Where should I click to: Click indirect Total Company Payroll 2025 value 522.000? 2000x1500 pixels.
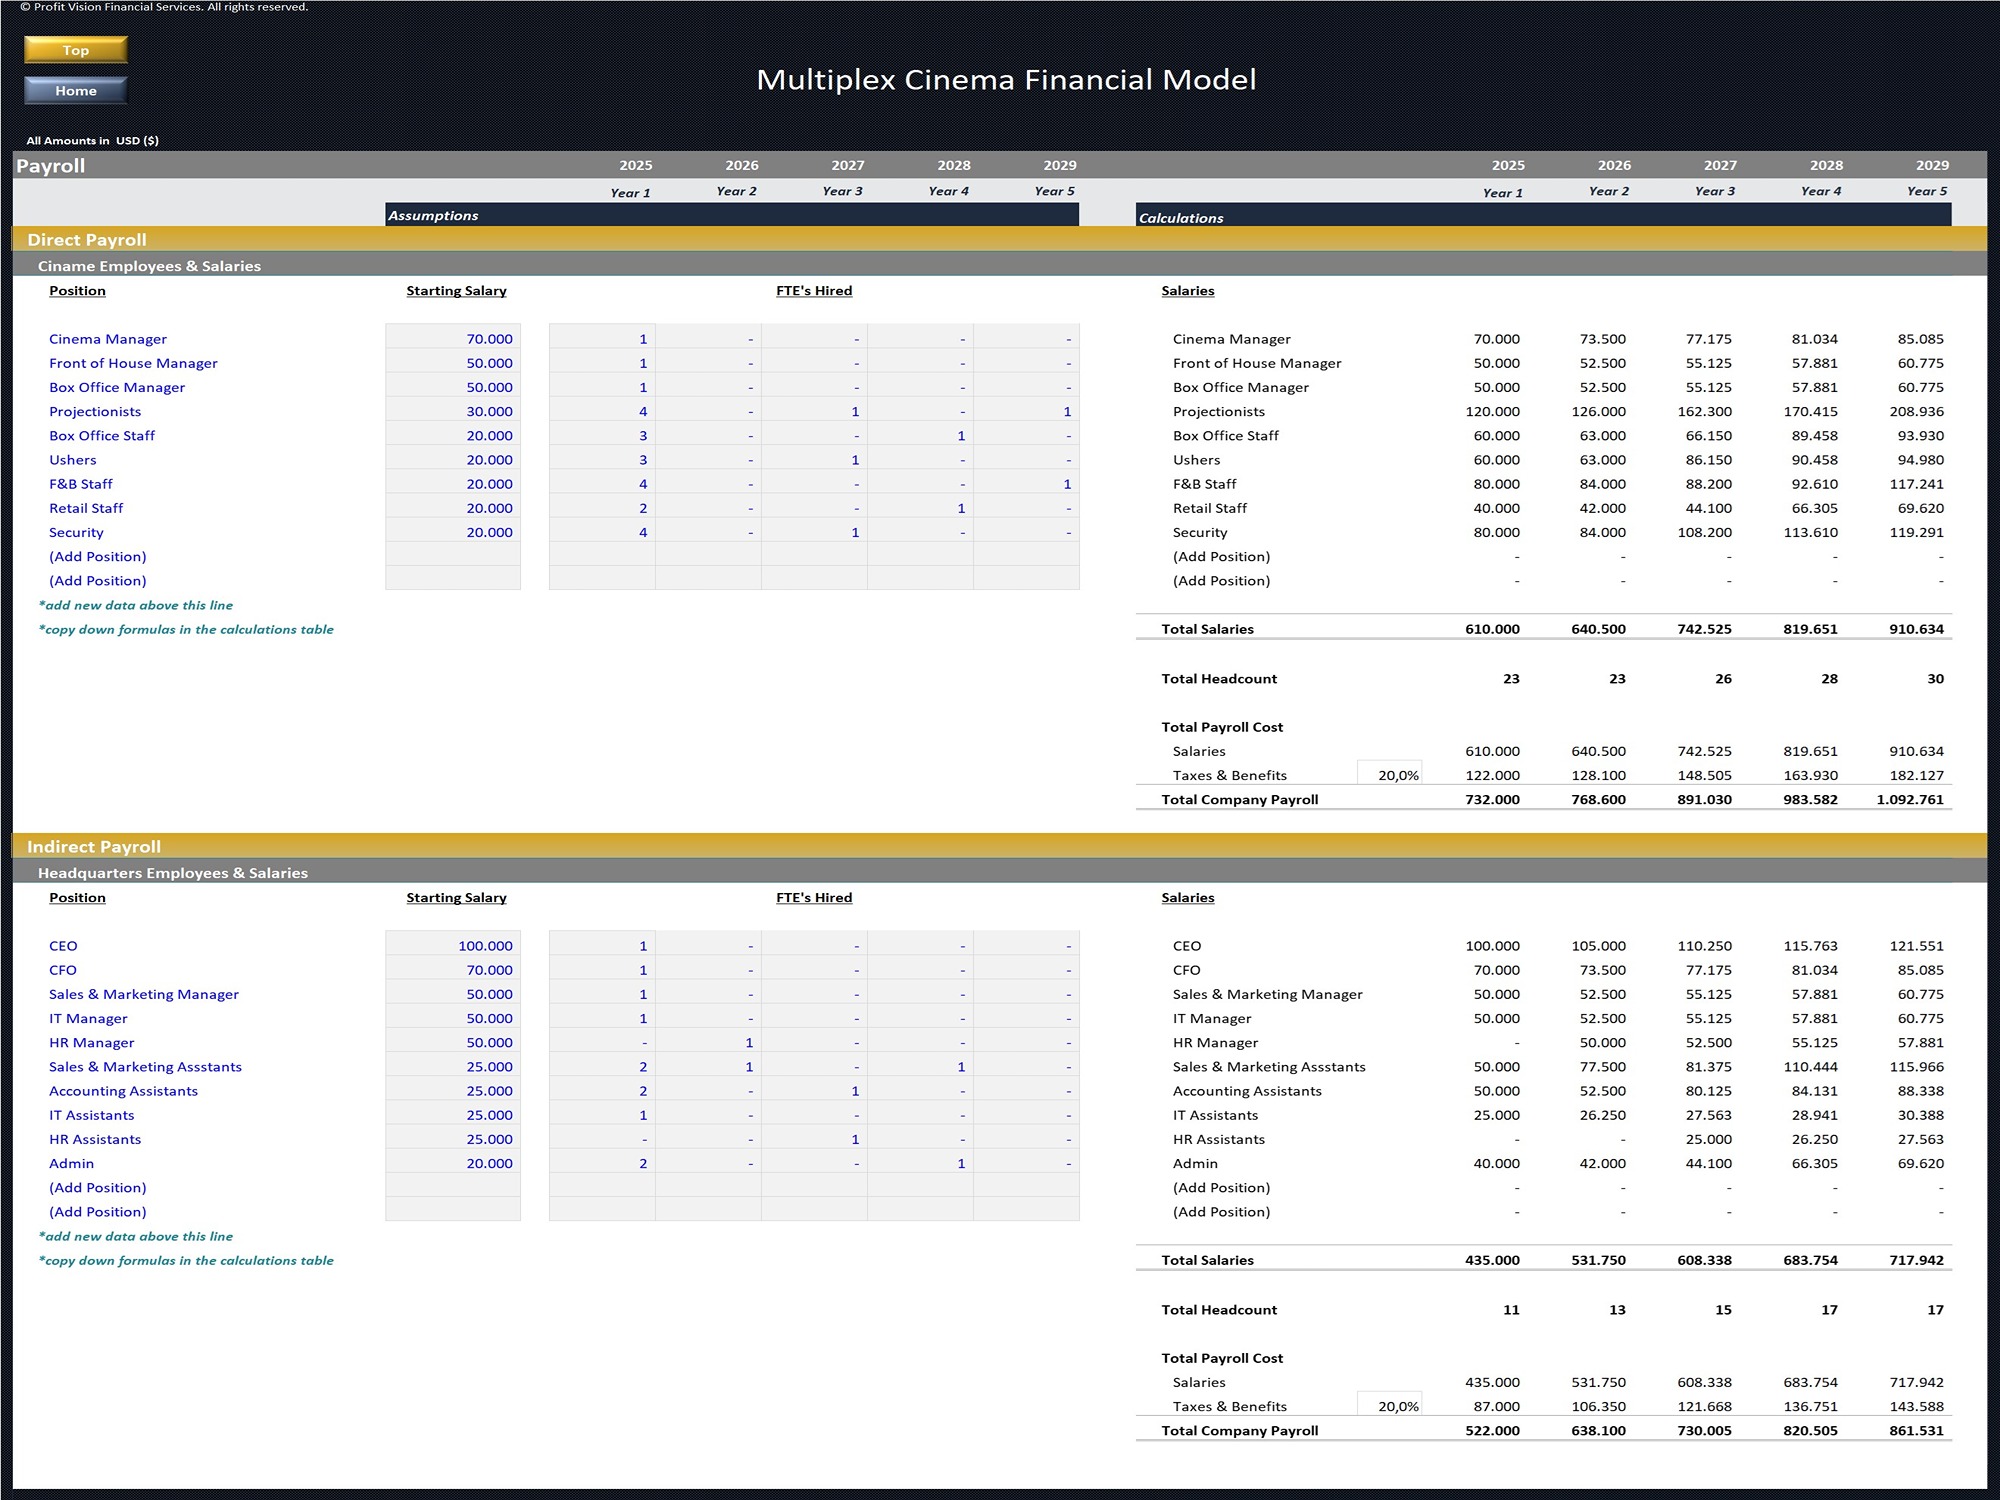[1492, 1431]
